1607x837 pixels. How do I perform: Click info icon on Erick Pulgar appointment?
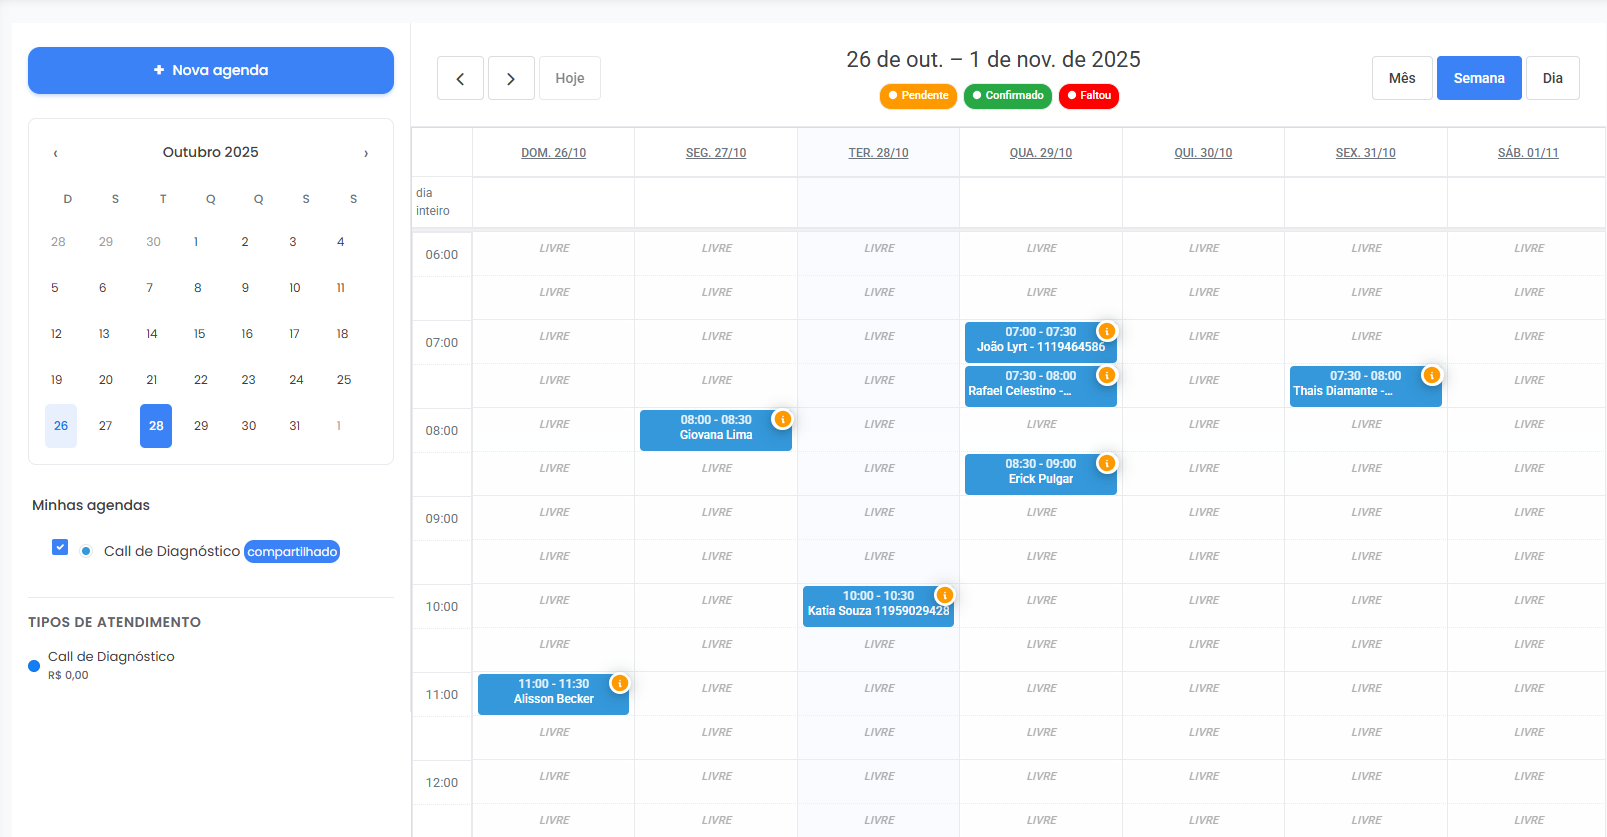click(1107, 463)
